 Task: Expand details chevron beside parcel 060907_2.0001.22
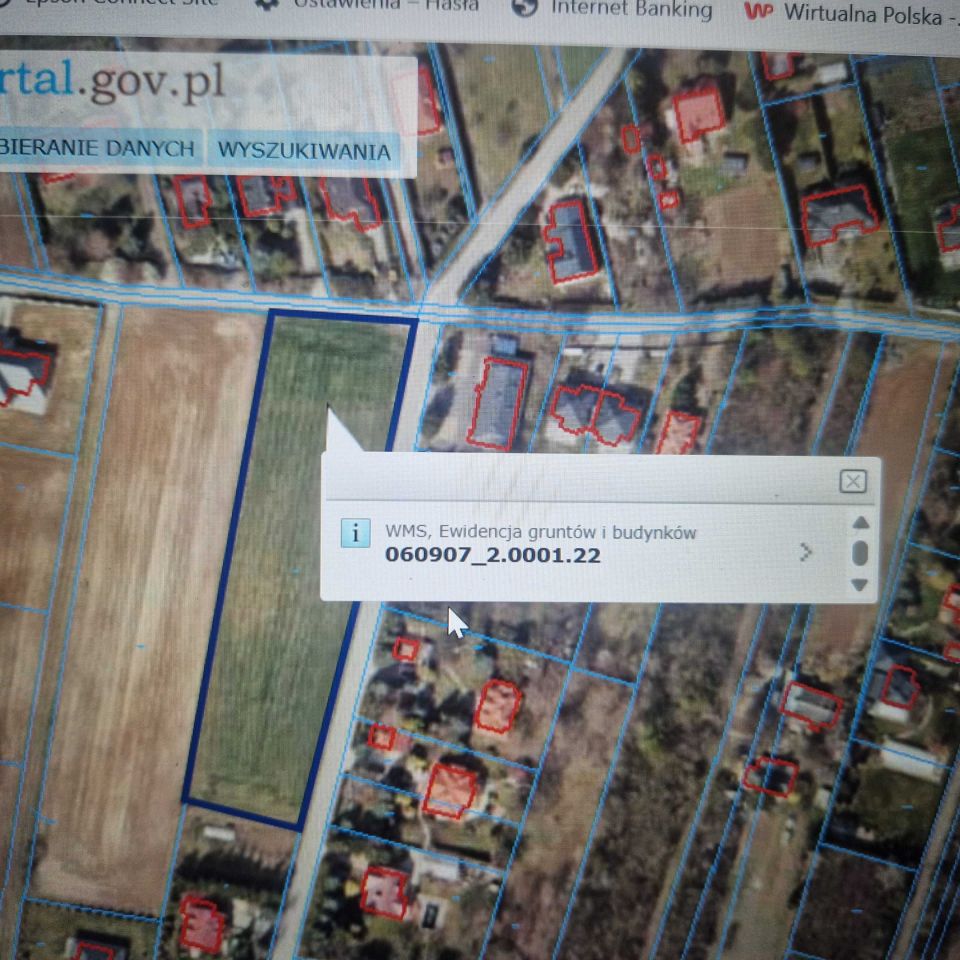pos(806,552)
